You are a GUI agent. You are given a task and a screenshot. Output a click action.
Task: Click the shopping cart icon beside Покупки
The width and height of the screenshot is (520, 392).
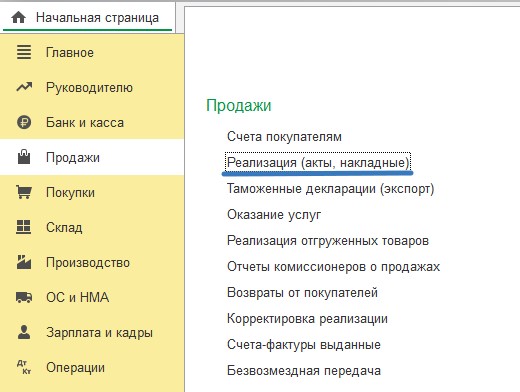click(24, 192)
